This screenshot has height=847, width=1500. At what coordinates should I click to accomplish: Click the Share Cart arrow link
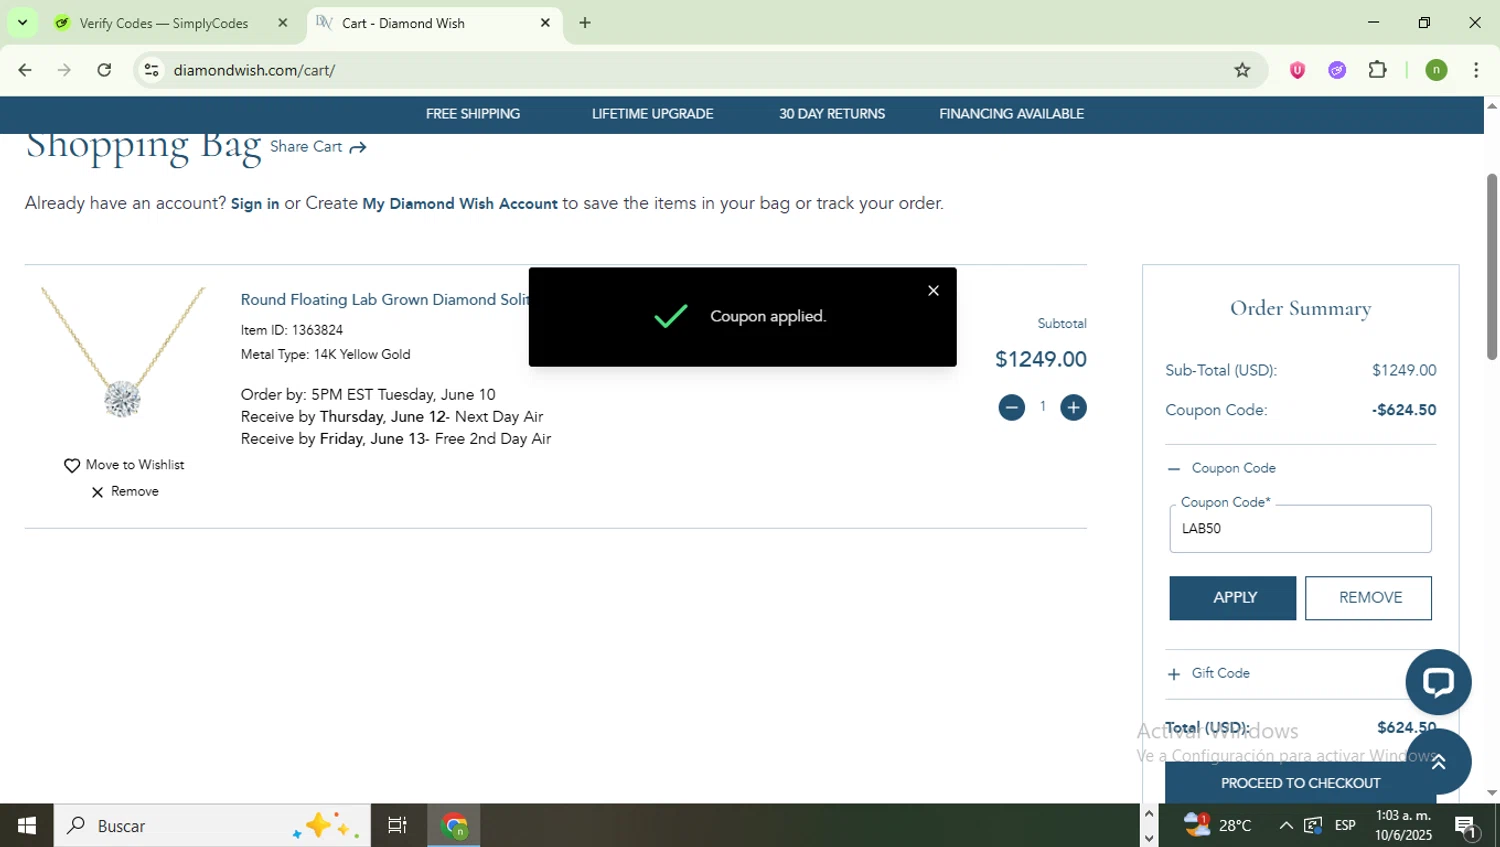coord(318,147)
